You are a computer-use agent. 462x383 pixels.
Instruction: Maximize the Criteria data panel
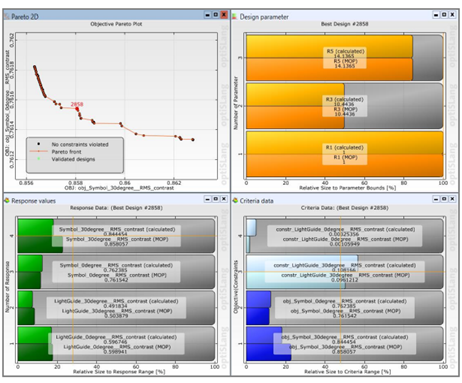tap(444, 199)
